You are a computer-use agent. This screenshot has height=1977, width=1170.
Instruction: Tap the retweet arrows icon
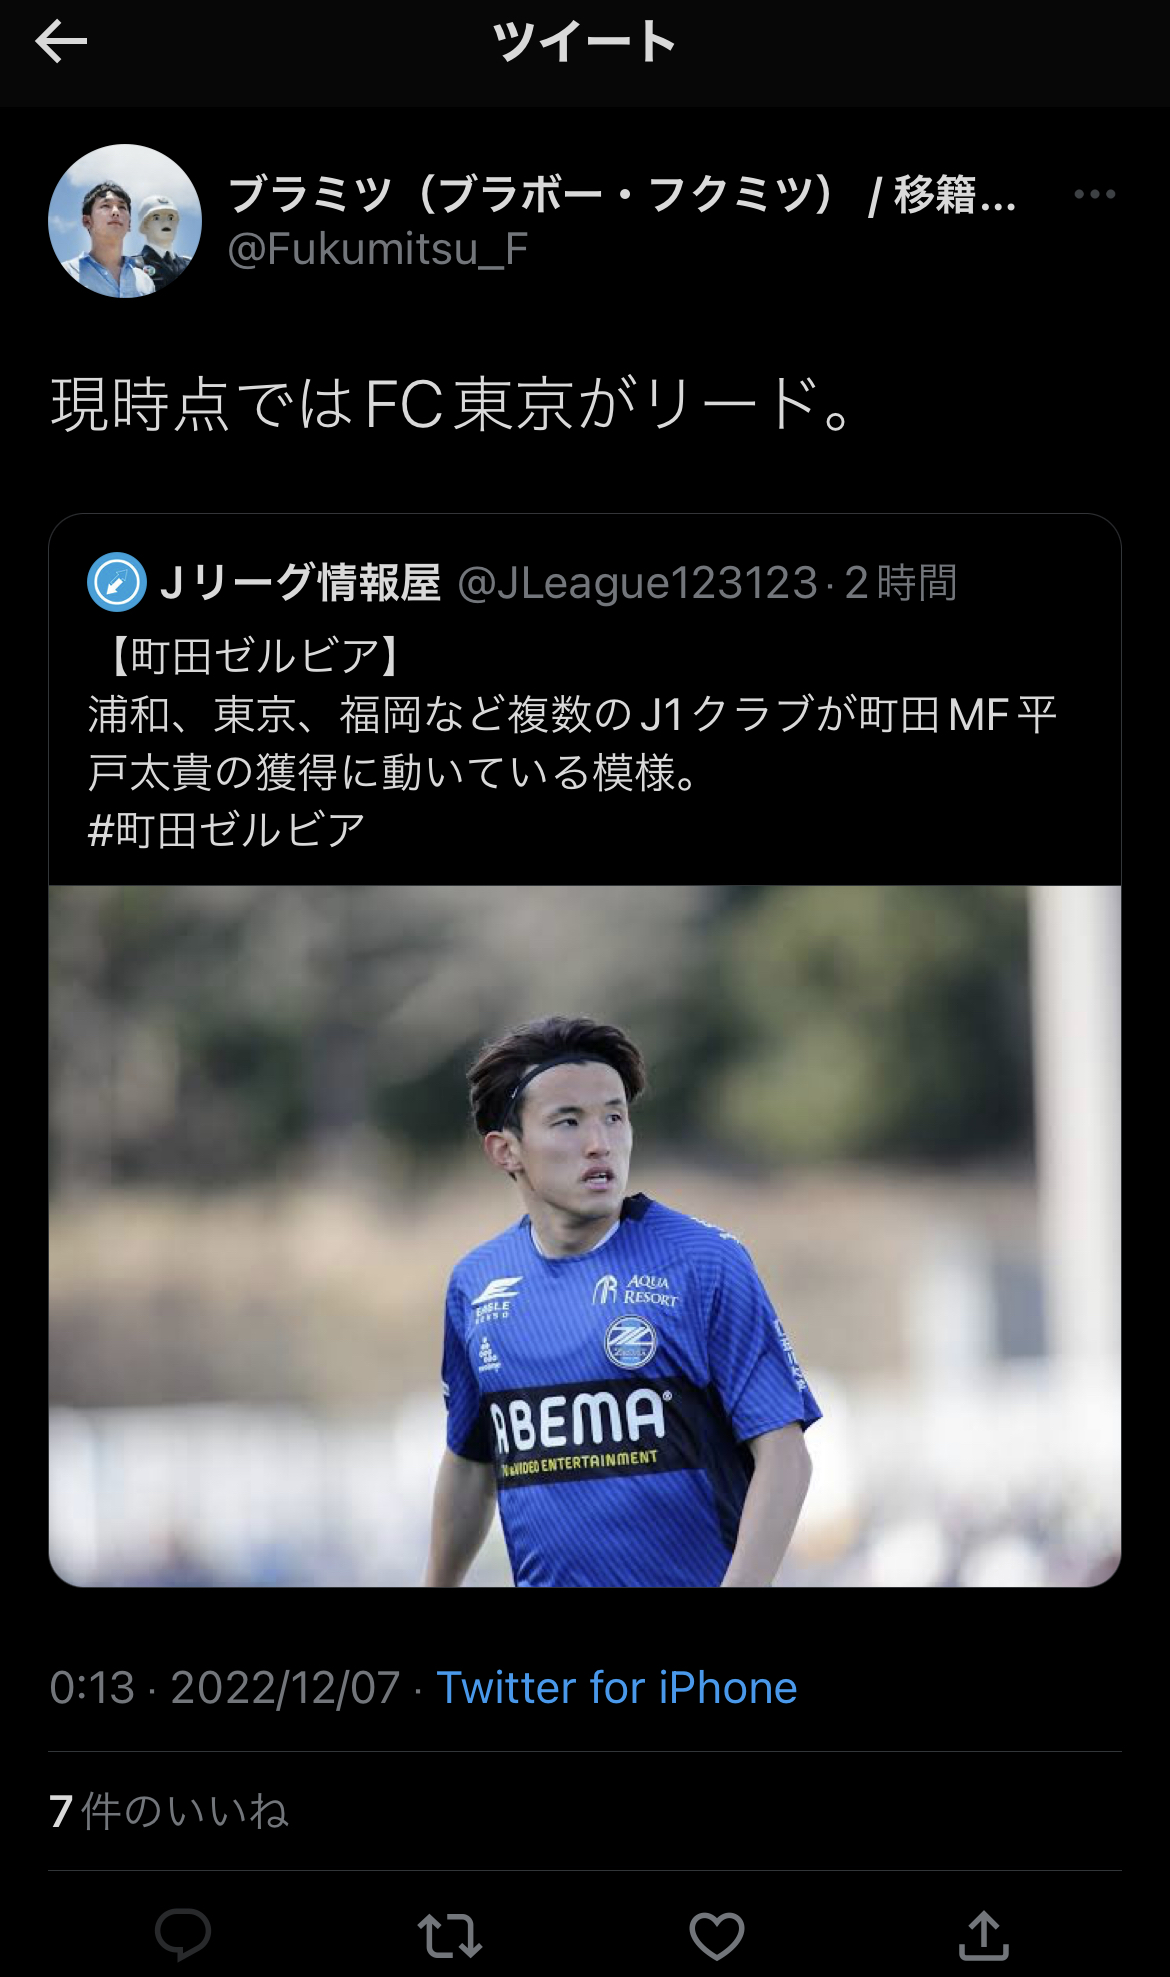(x=450, y=1934)
